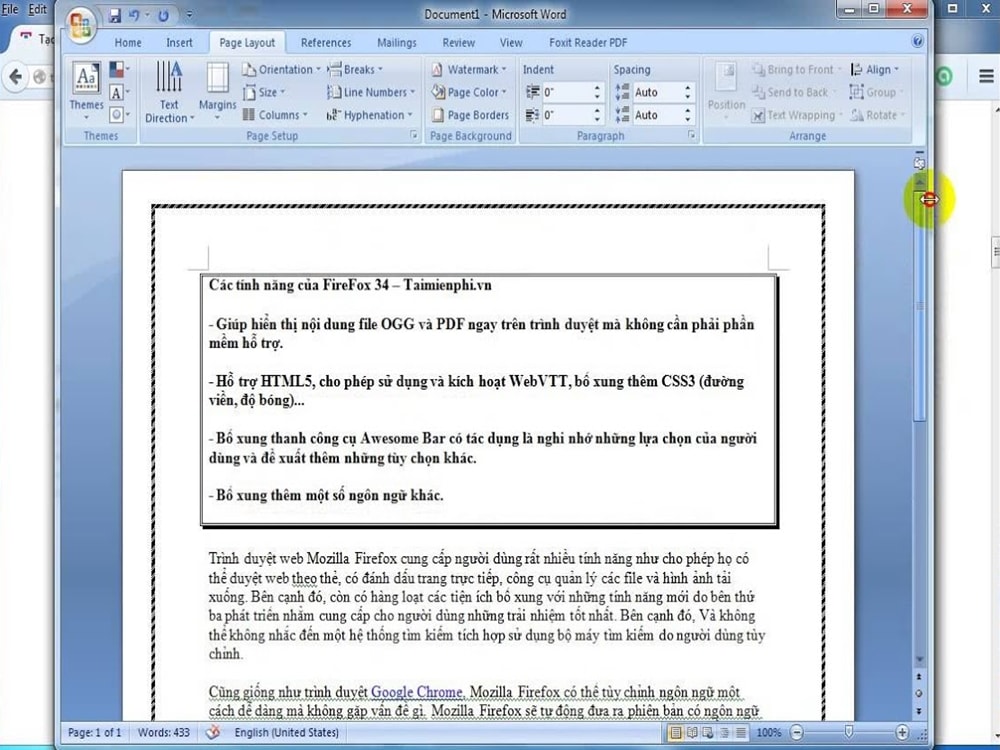
Task: Open the Edit menu in background window
Action: [38, 9]
